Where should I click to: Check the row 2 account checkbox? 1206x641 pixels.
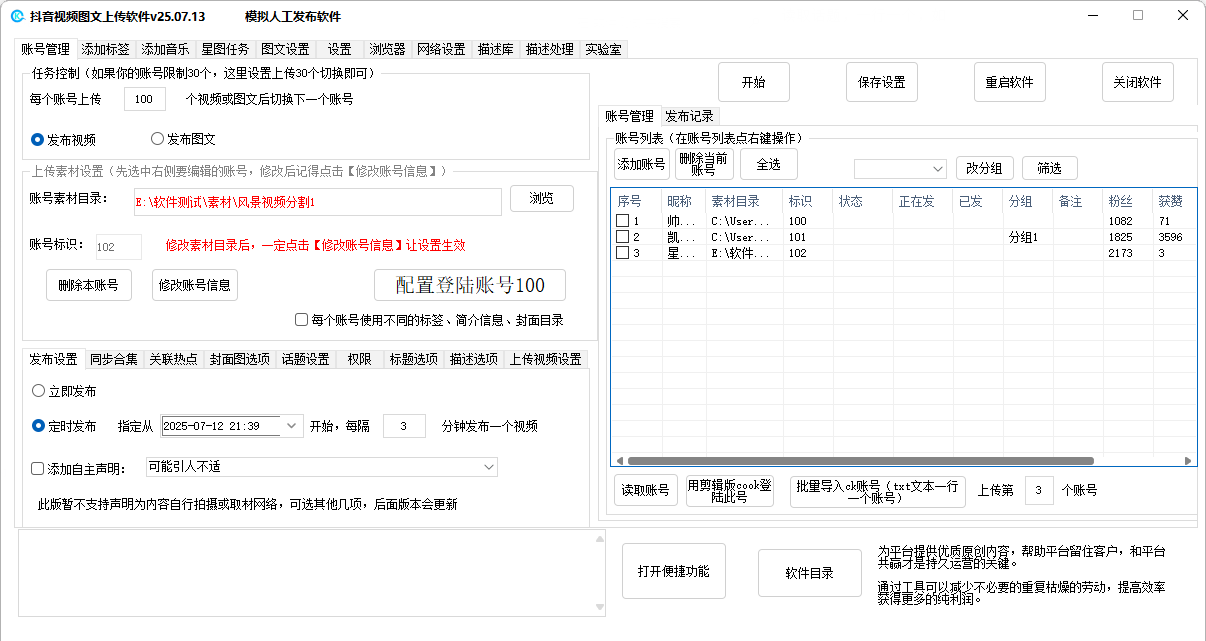[622, 237]
